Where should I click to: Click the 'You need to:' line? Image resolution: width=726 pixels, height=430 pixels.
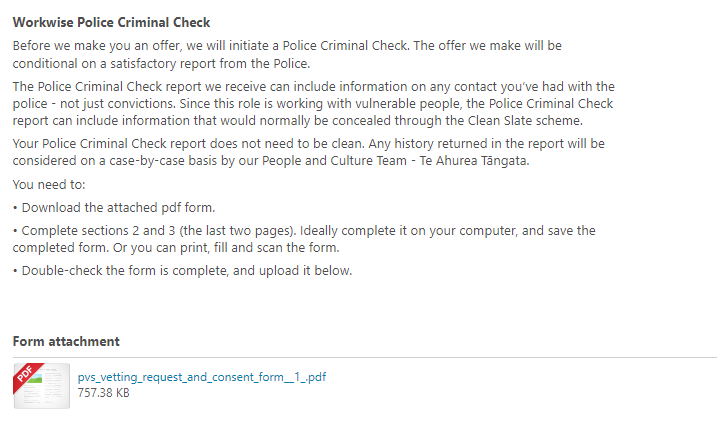coord(49,185)
